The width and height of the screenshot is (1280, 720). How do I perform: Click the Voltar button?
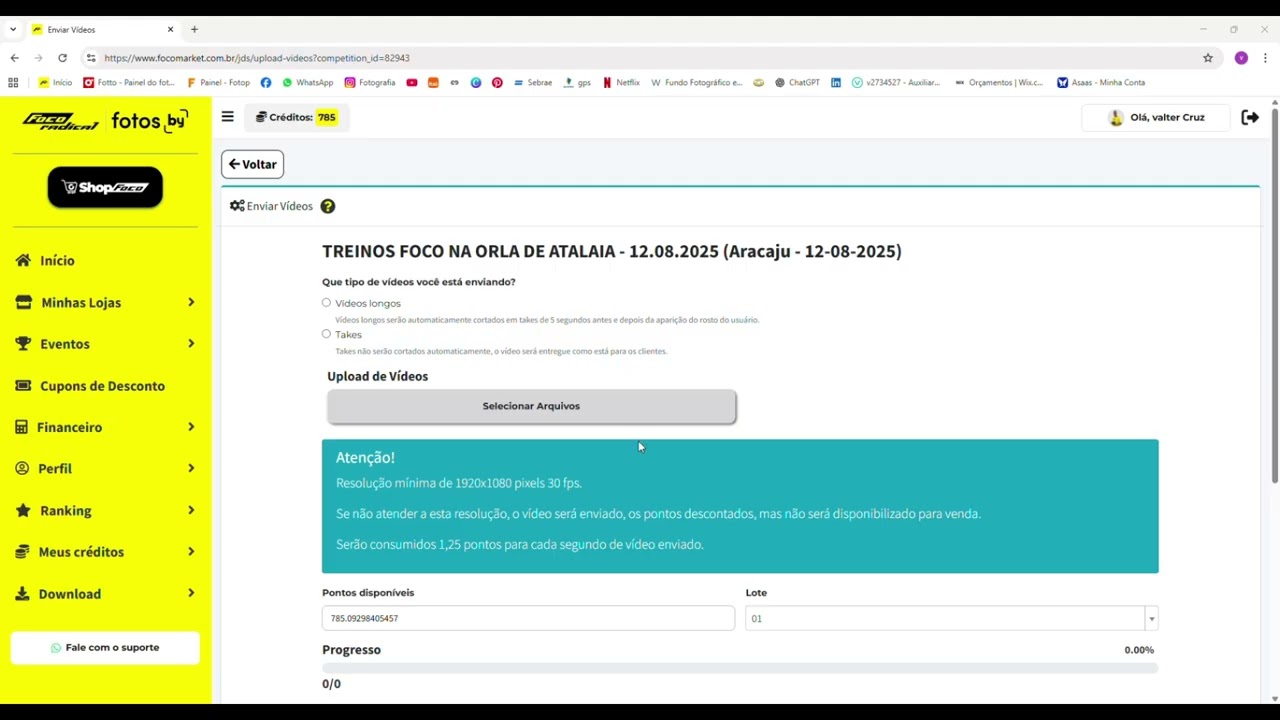click(252, 164)
